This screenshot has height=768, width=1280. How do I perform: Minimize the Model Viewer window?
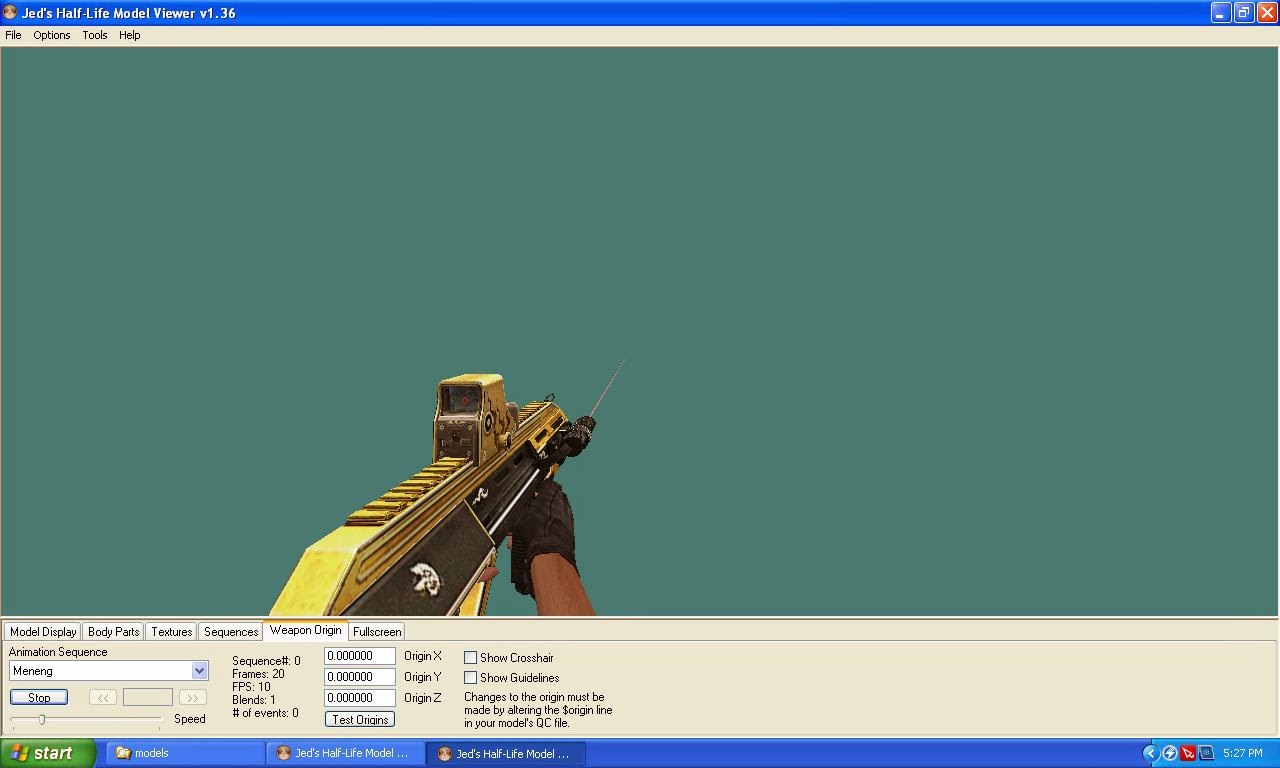1221,13
